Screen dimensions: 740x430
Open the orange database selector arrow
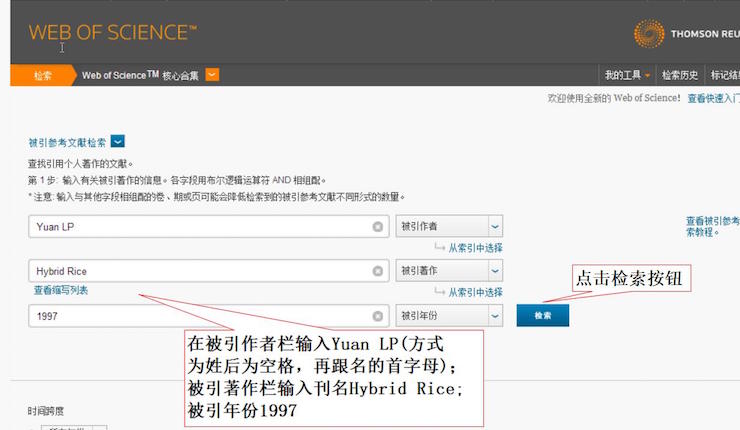tap(212, 75)
